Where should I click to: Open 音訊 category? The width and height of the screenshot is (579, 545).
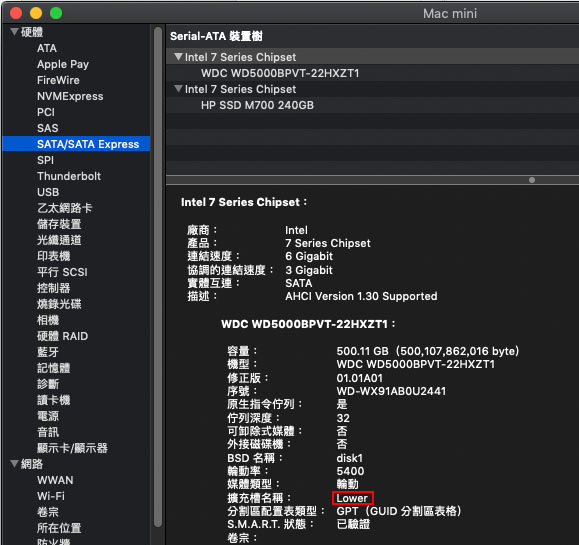click(x=48, y=432)
